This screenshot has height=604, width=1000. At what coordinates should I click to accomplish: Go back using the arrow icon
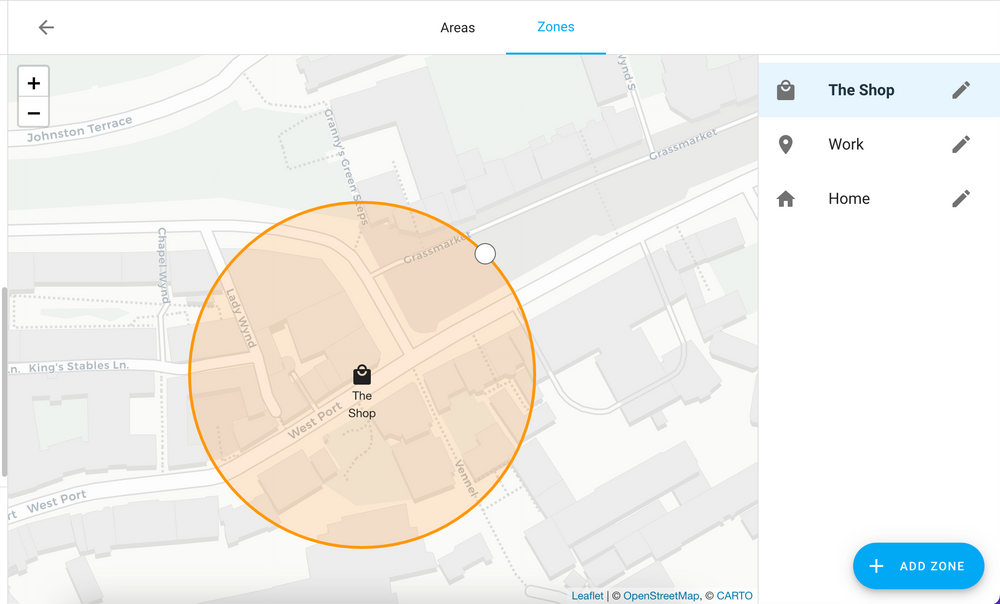[x=46, y=27]
